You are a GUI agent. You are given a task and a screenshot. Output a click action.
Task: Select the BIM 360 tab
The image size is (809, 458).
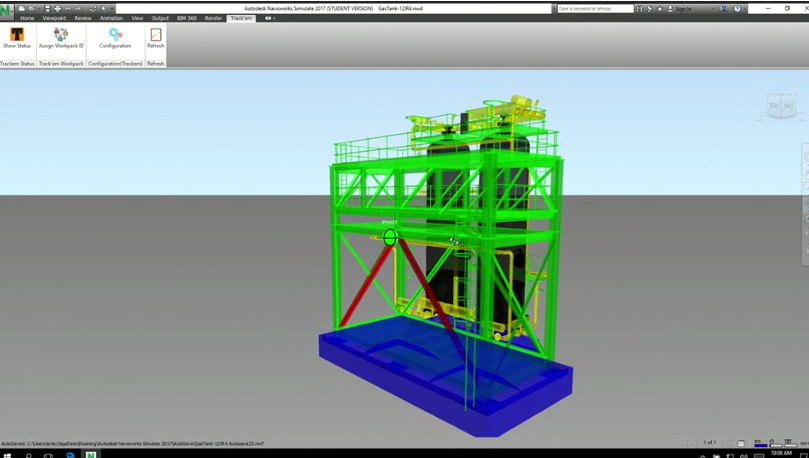coord(187,18)
